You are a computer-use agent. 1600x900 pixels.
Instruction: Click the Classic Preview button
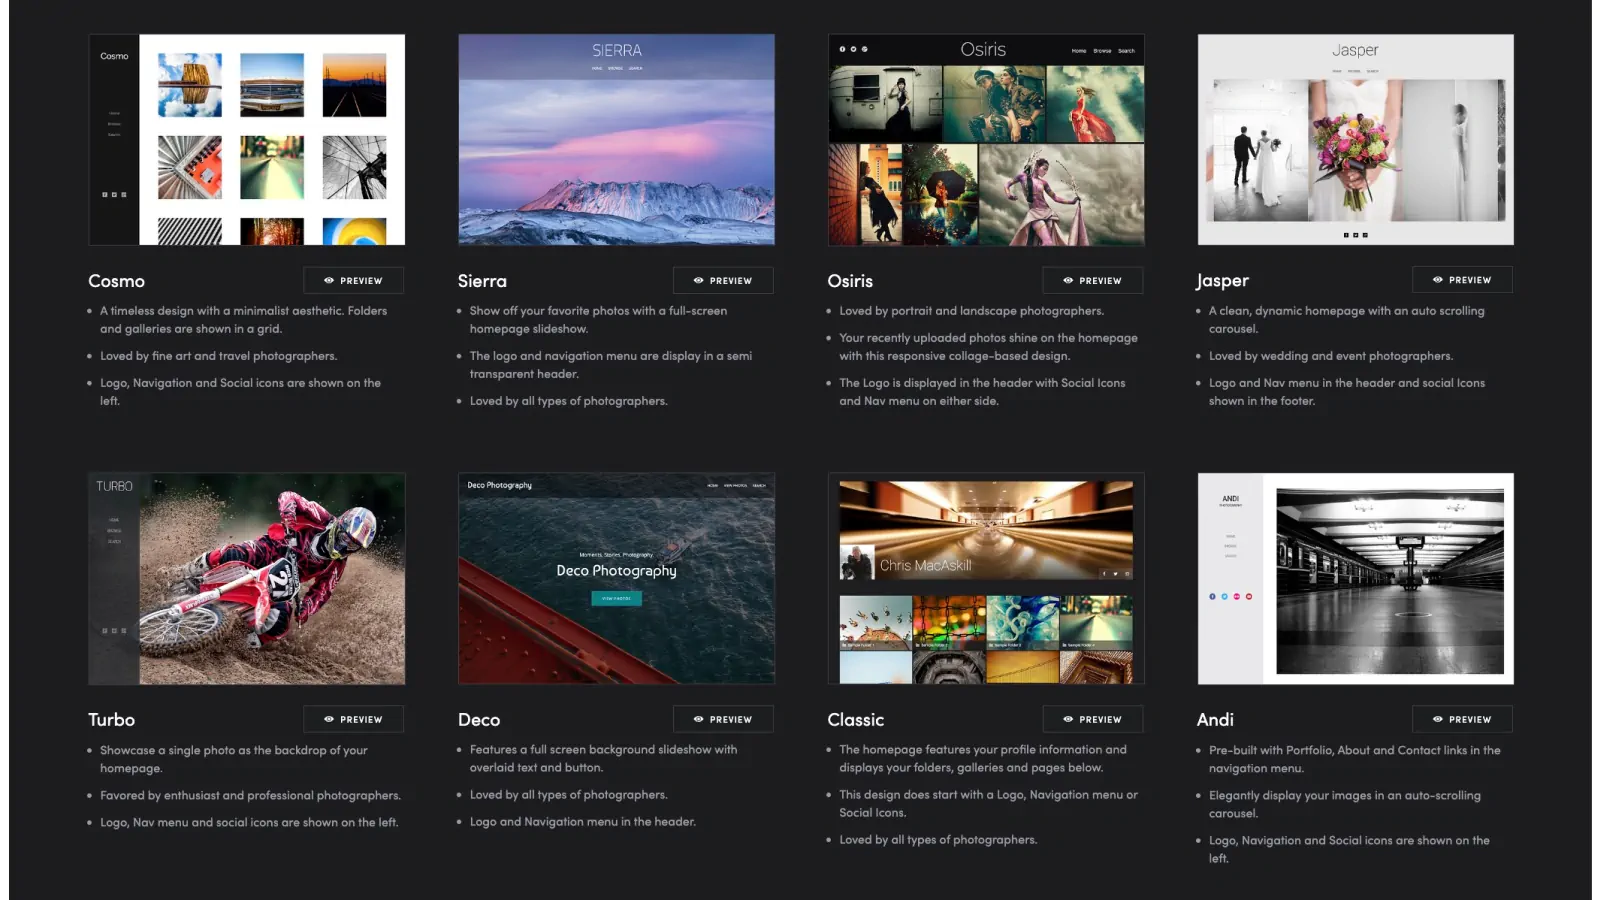(1092, 719)
